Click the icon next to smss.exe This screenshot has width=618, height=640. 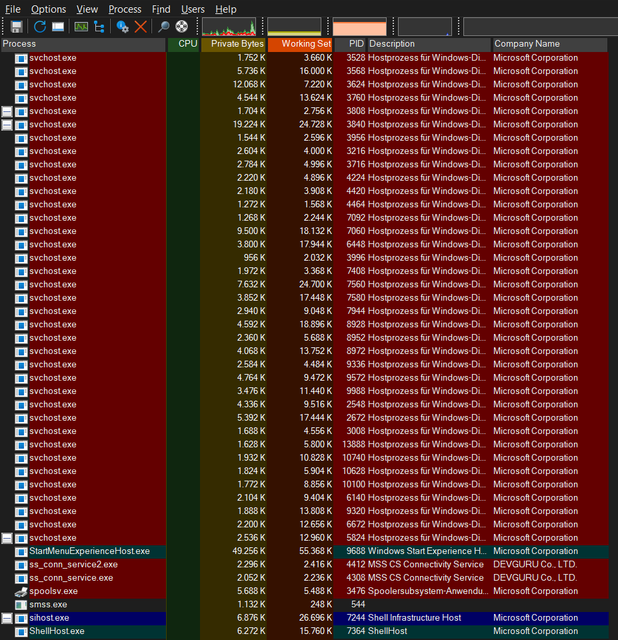[21, 605]
